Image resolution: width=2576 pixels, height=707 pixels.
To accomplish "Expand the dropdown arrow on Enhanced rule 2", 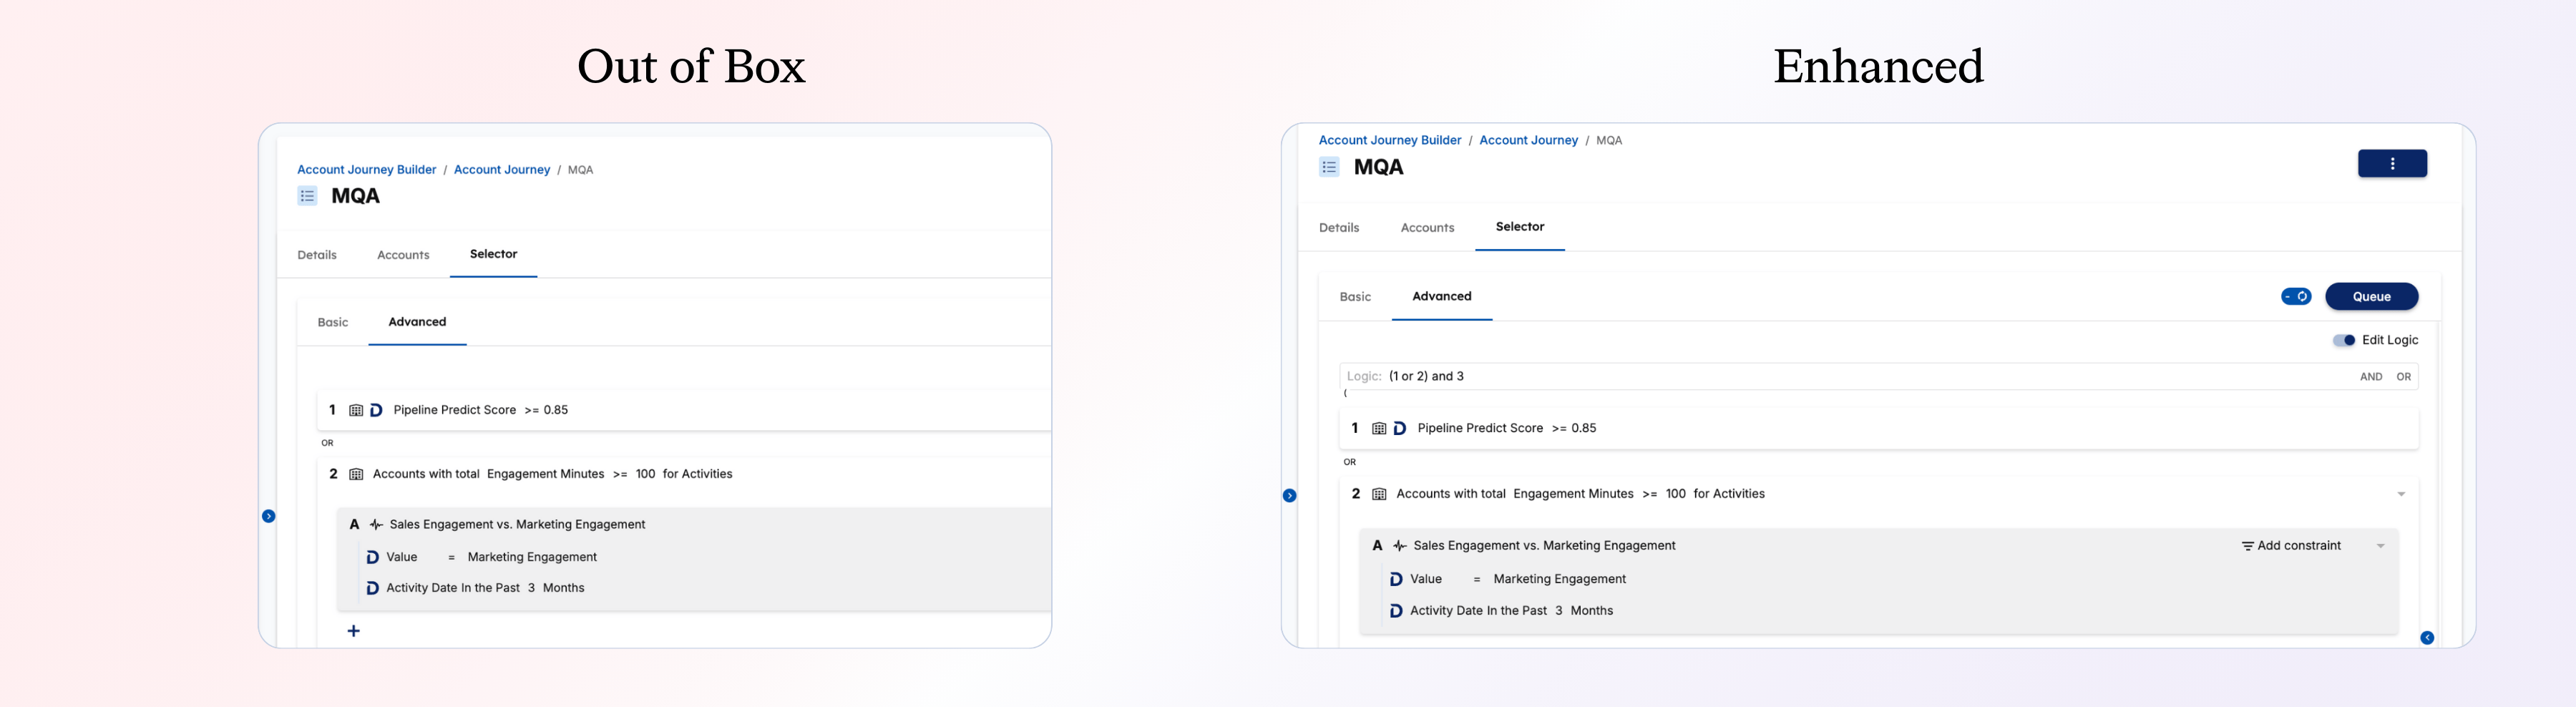I will tap(2400, 494).
